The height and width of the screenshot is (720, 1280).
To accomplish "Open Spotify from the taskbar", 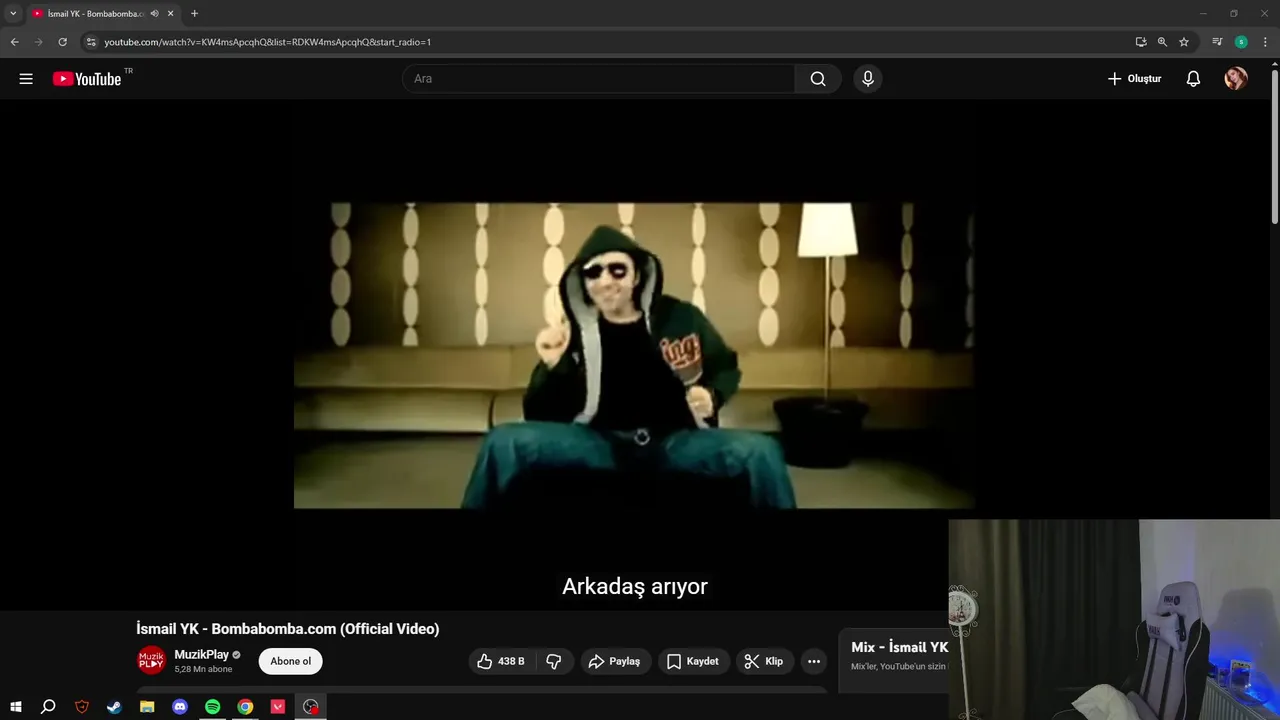I will tap(212, 707).
